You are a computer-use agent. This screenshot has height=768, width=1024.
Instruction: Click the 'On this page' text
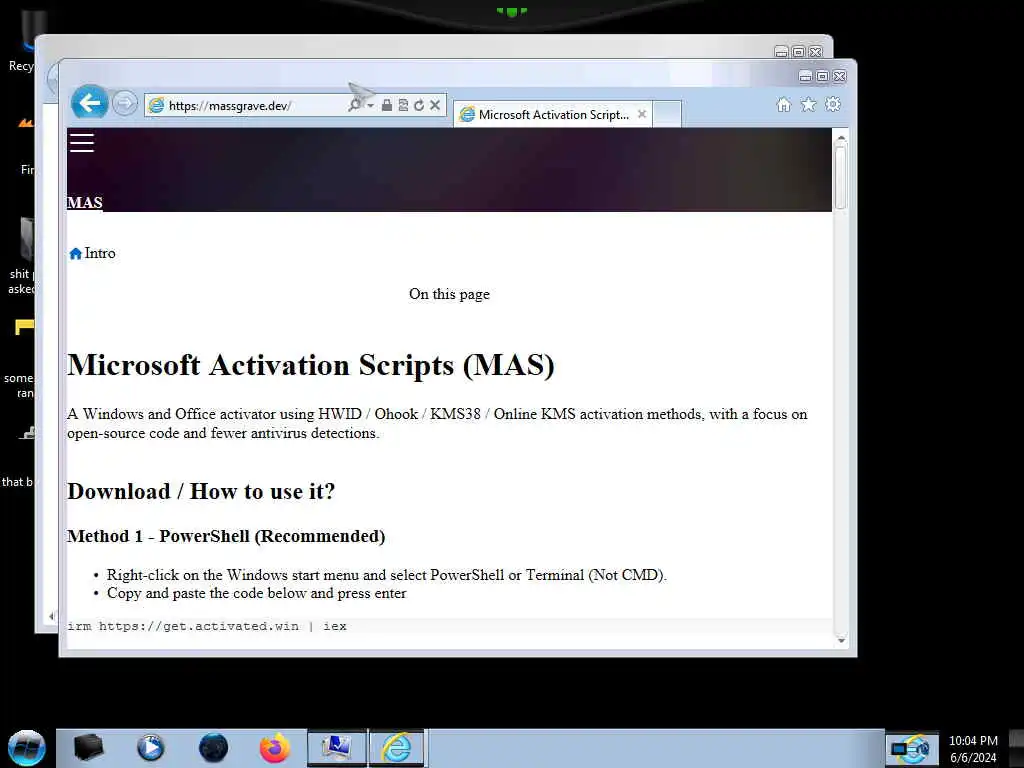(449, 294)
